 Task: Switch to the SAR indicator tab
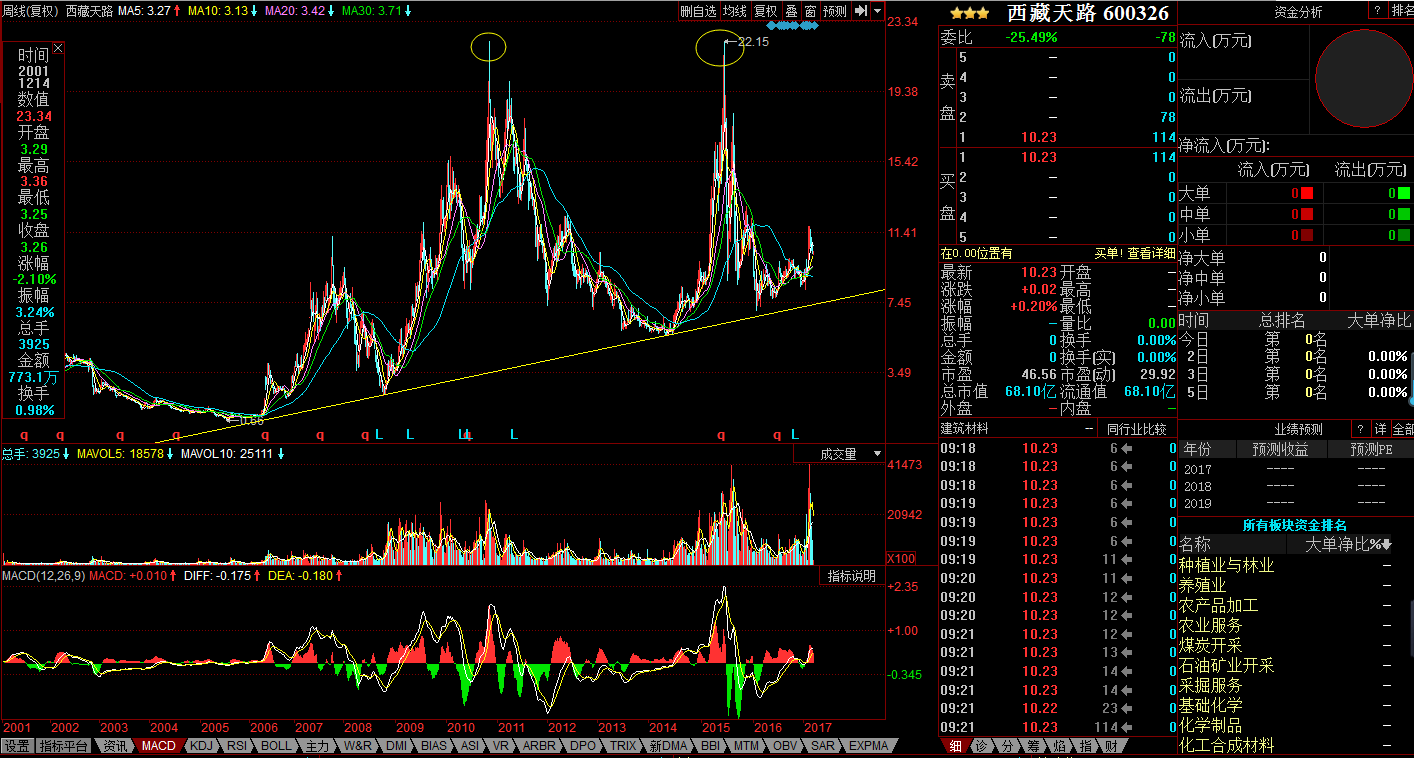point(823,746)
